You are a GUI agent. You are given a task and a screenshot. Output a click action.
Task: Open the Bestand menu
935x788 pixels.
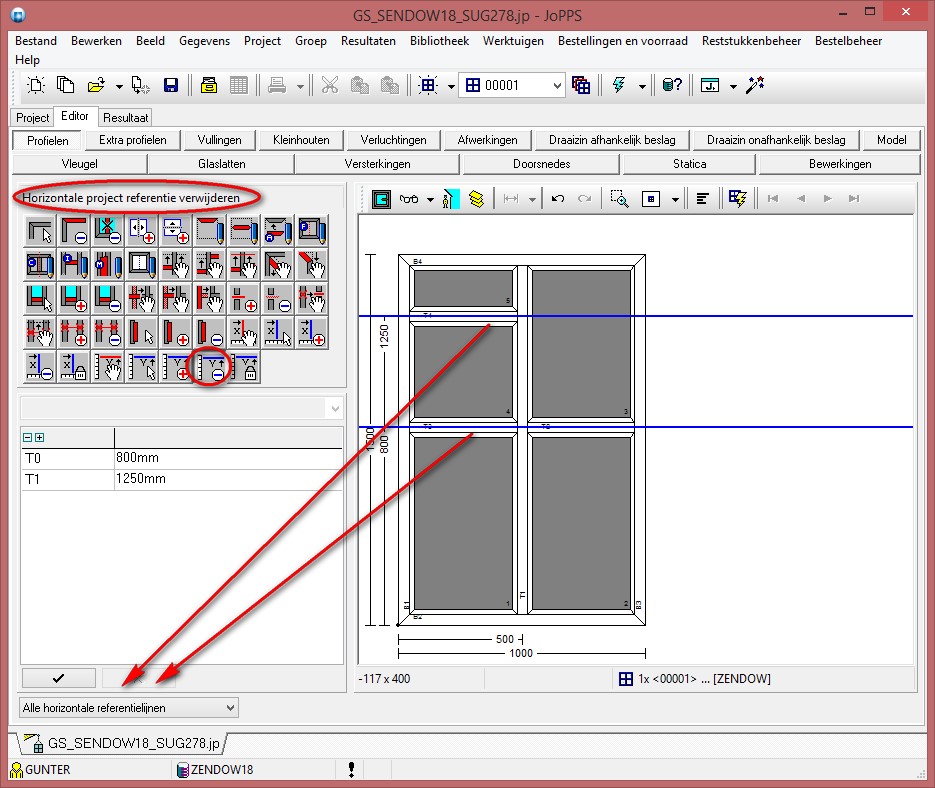[x=36, y=41]
